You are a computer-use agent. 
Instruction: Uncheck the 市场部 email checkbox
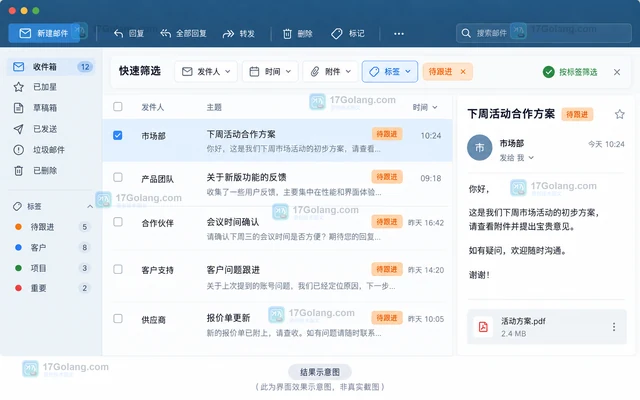[x=118, y=135]
